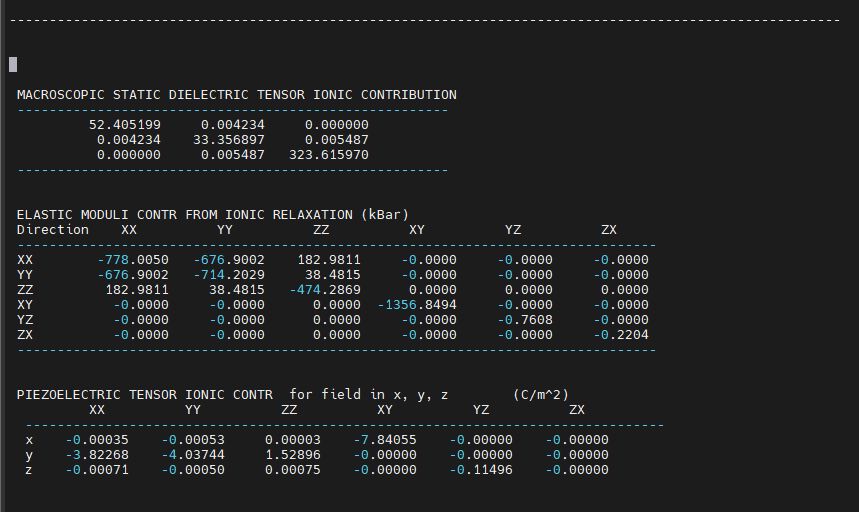Click the (C/m^2) unit label
The width and height of the screenshot is (859, 512).
[541, 395]
